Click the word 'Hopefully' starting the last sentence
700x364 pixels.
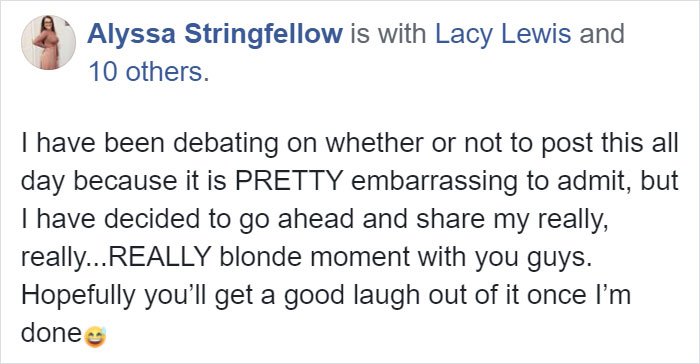78,297
